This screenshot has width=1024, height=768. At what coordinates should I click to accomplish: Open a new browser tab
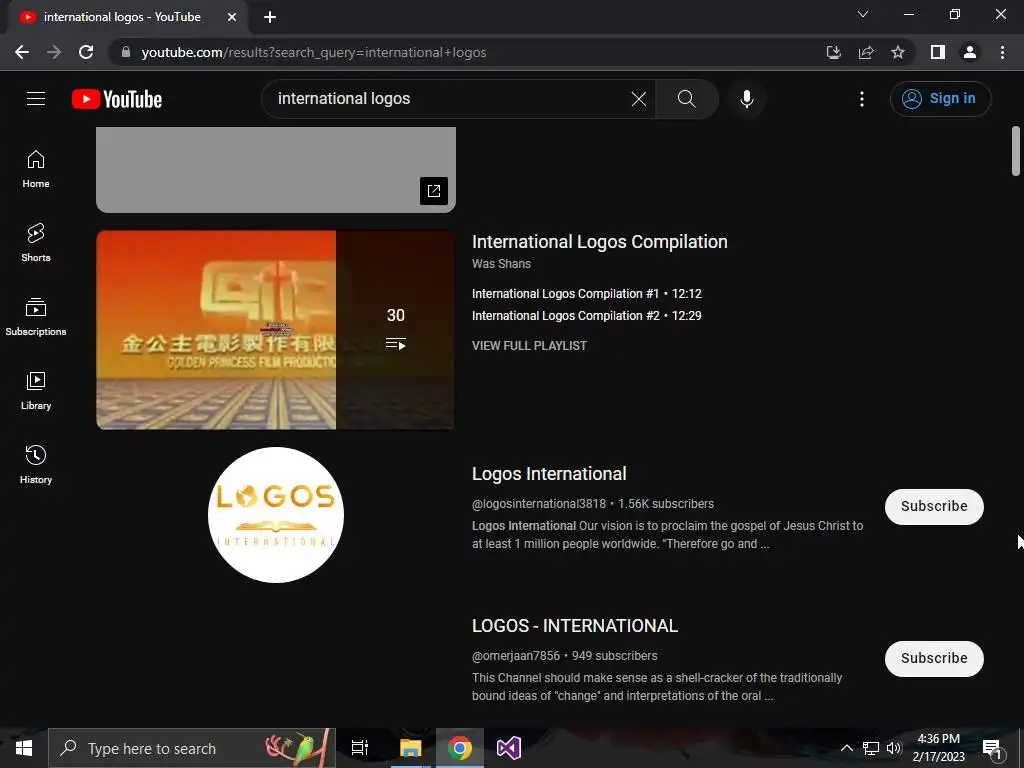[270, 17]
